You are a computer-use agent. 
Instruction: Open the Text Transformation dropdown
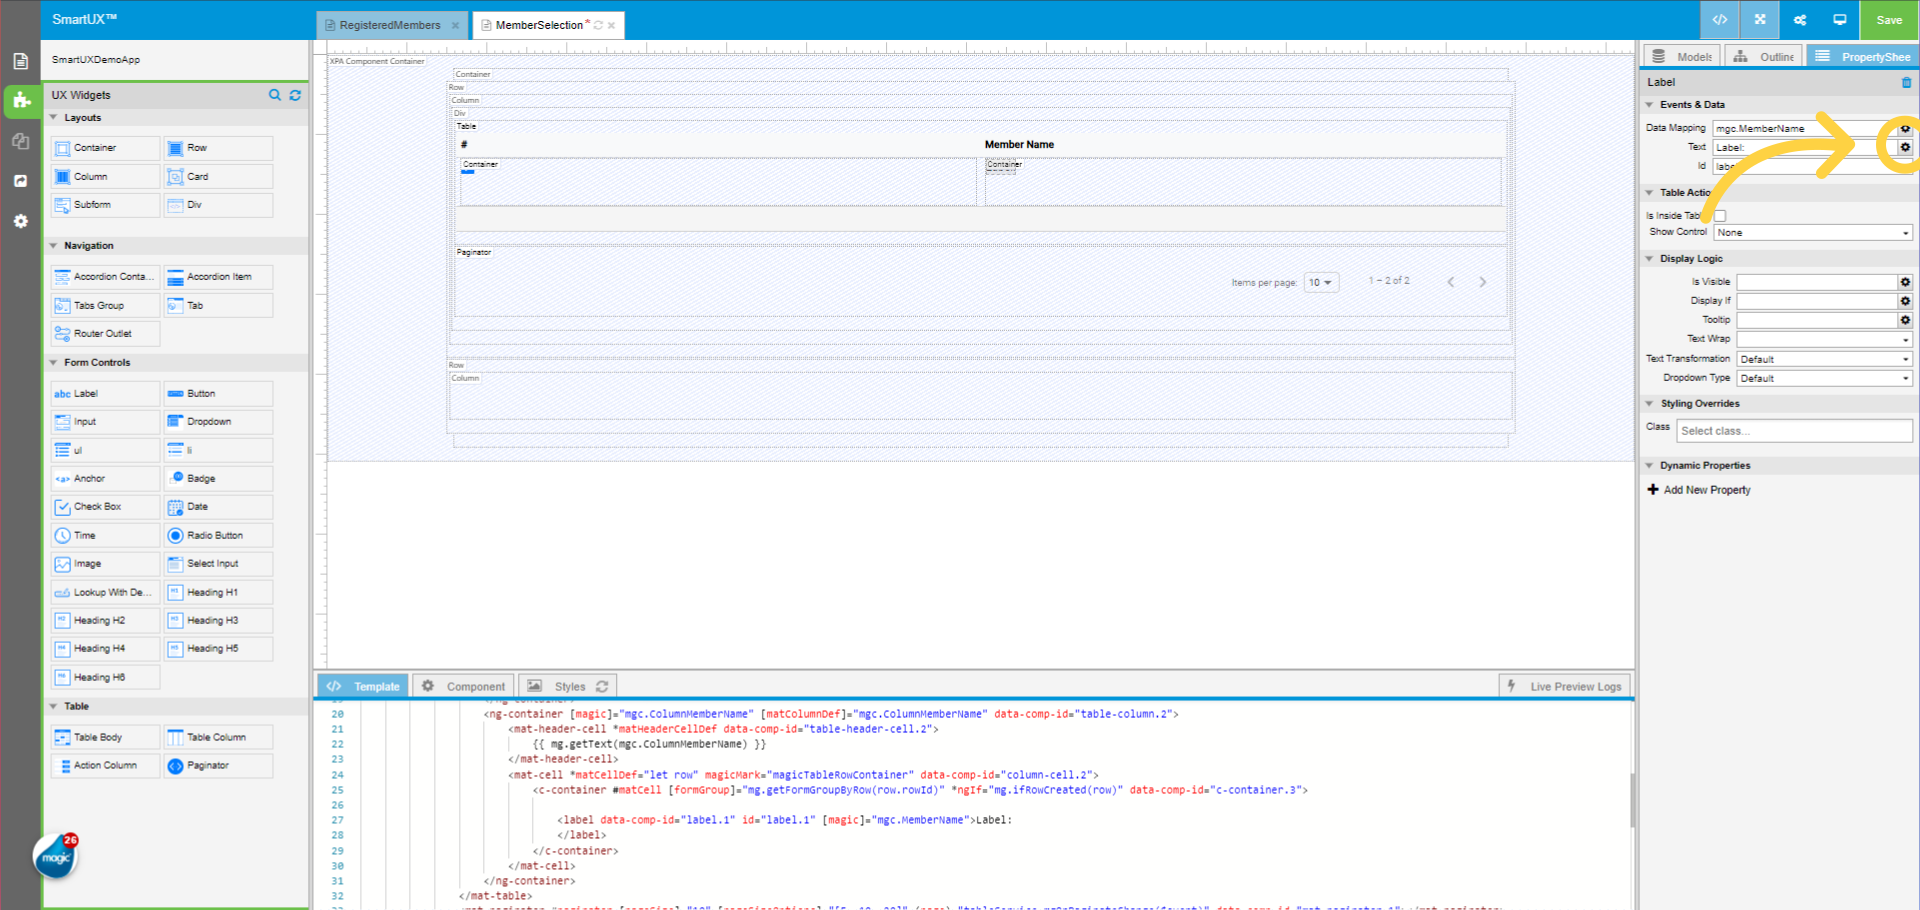tap(1824, 359)
